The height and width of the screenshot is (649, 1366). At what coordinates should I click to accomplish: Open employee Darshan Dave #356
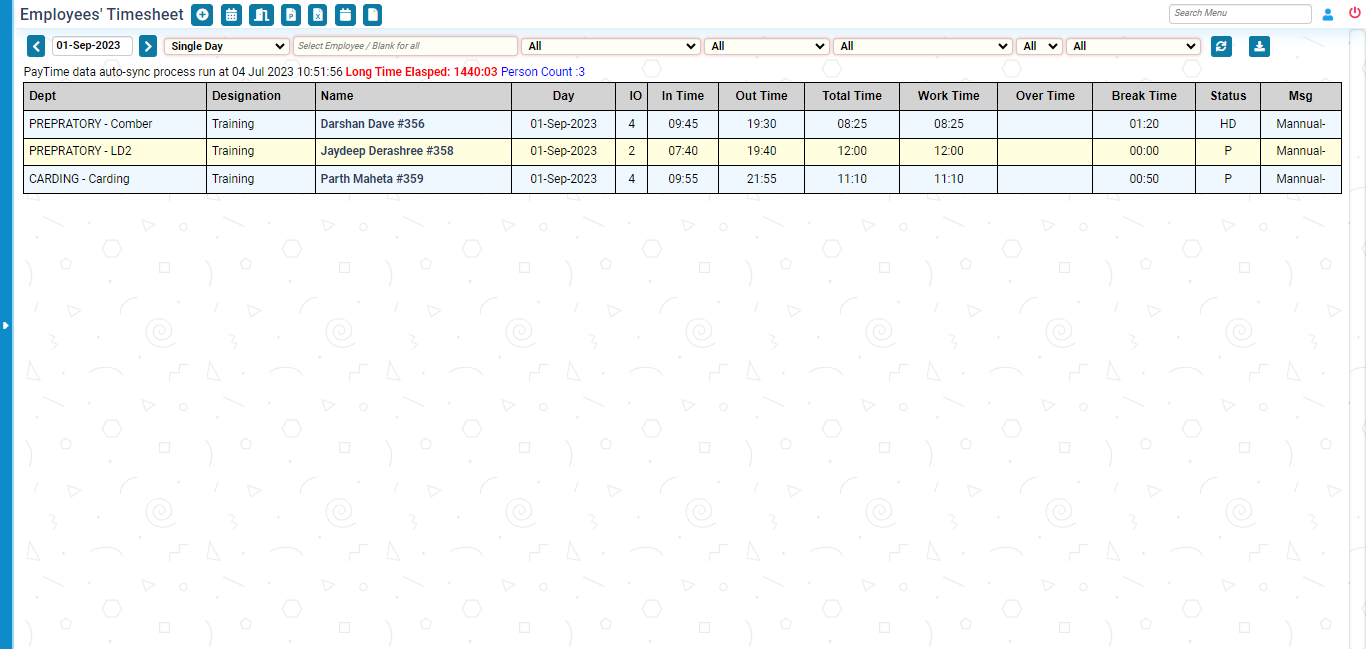tap(372, 124)
